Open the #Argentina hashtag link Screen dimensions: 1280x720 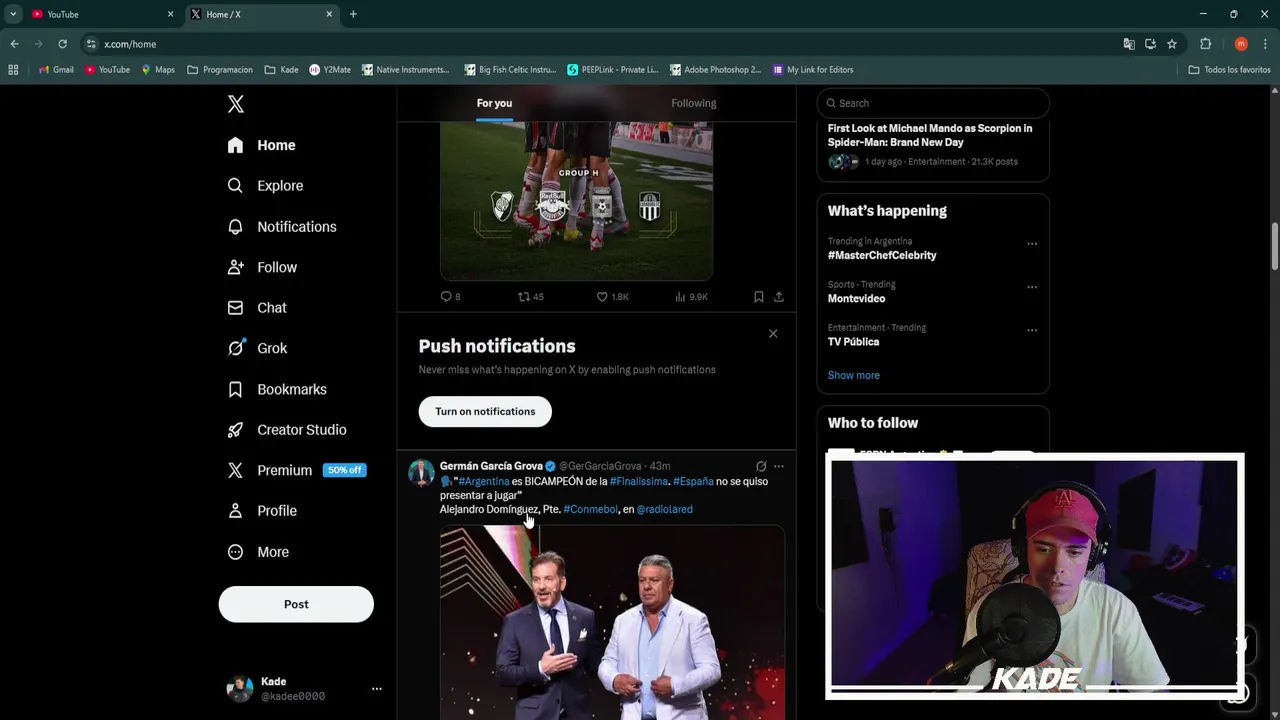(x=484, y=482)
